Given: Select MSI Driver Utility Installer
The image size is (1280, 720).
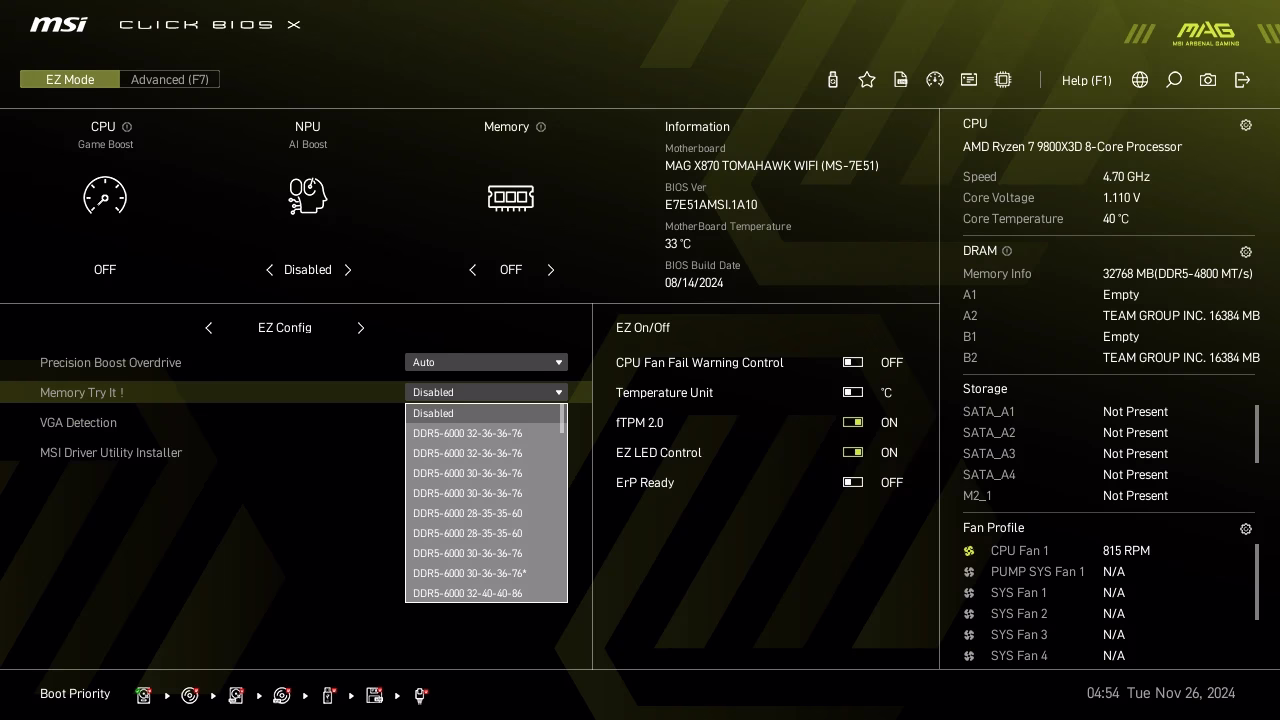Looking at the screenshot, I should click(x=111, y=452).
